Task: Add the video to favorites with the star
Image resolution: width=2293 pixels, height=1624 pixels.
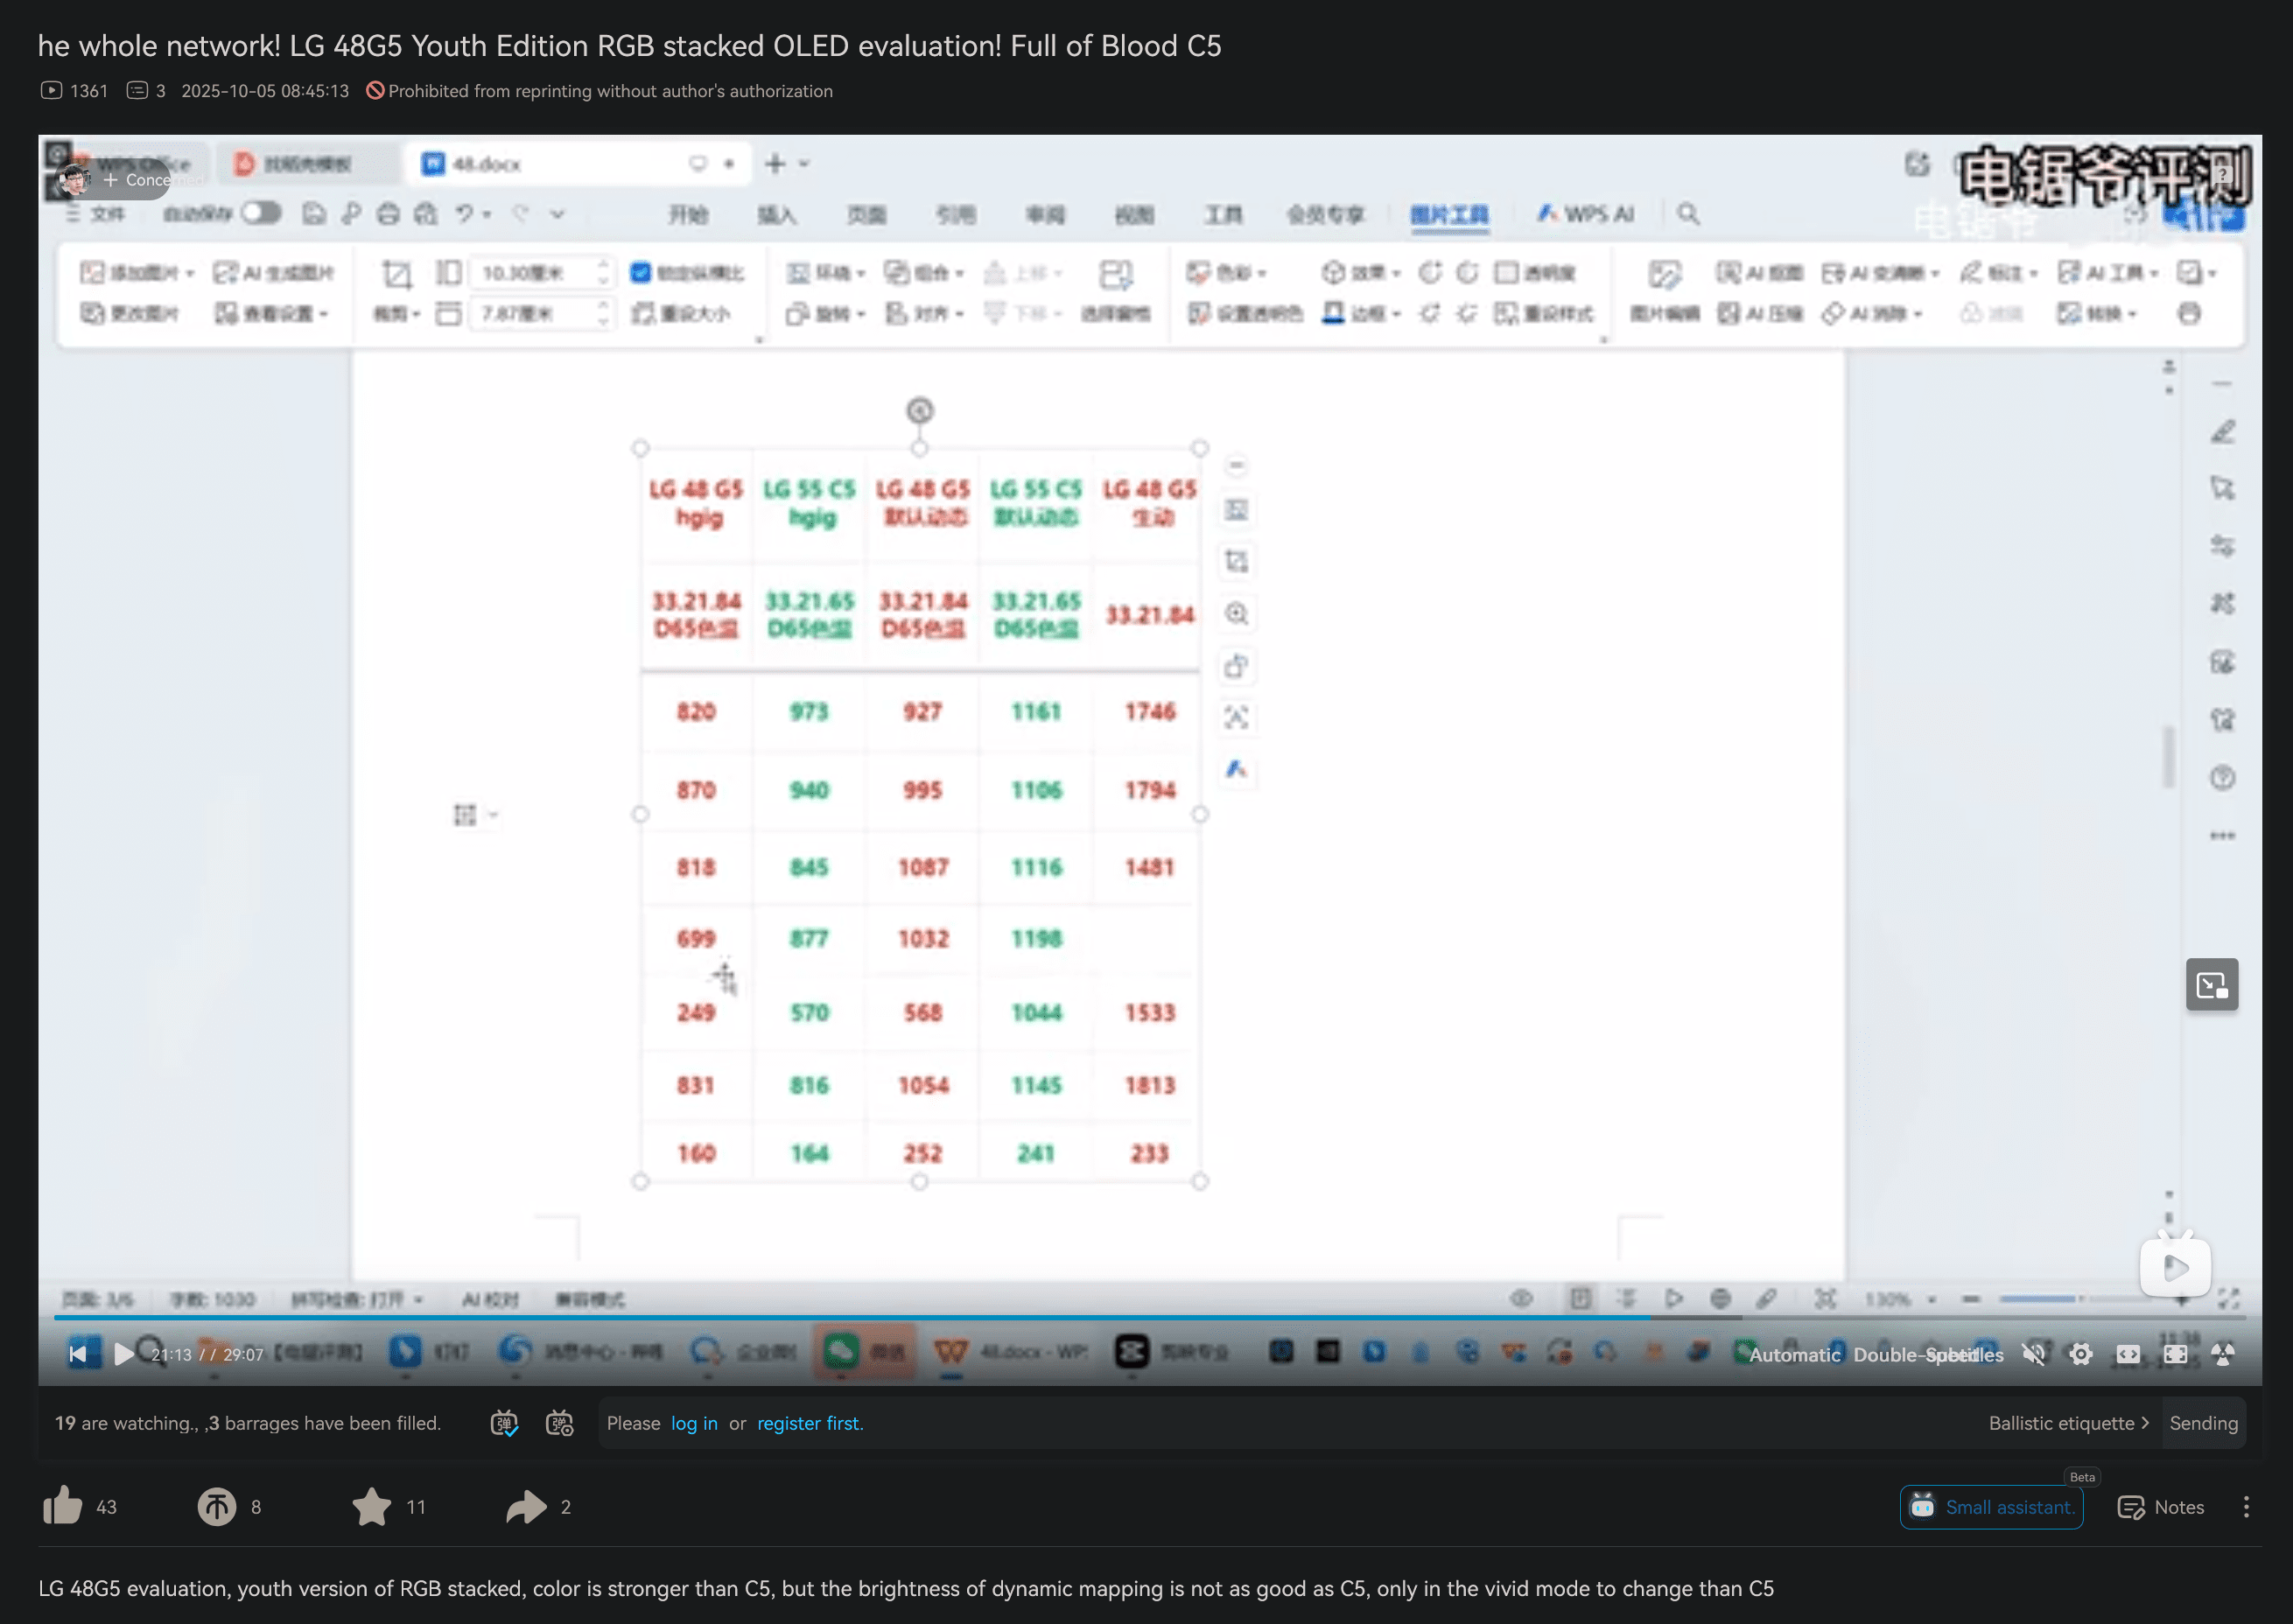Action: tap(372, 1506)
